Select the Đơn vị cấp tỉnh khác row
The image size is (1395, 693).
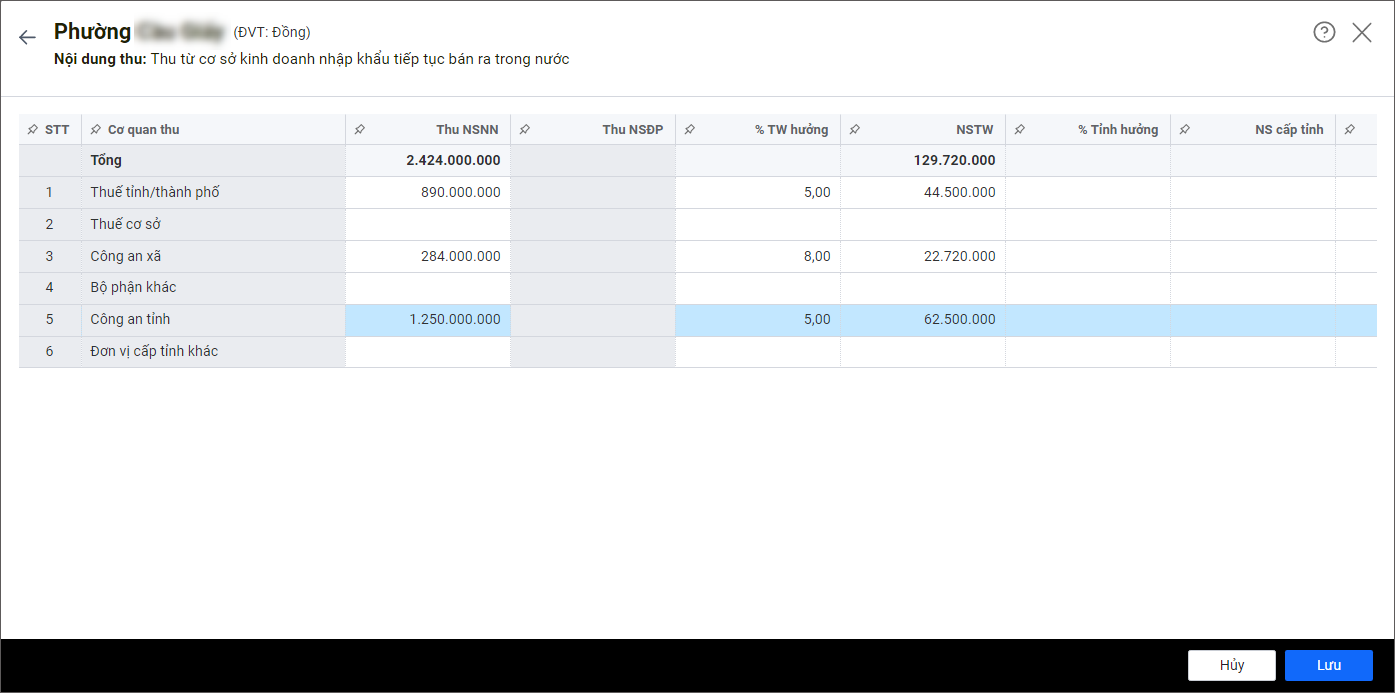click(x=154, y=352)
